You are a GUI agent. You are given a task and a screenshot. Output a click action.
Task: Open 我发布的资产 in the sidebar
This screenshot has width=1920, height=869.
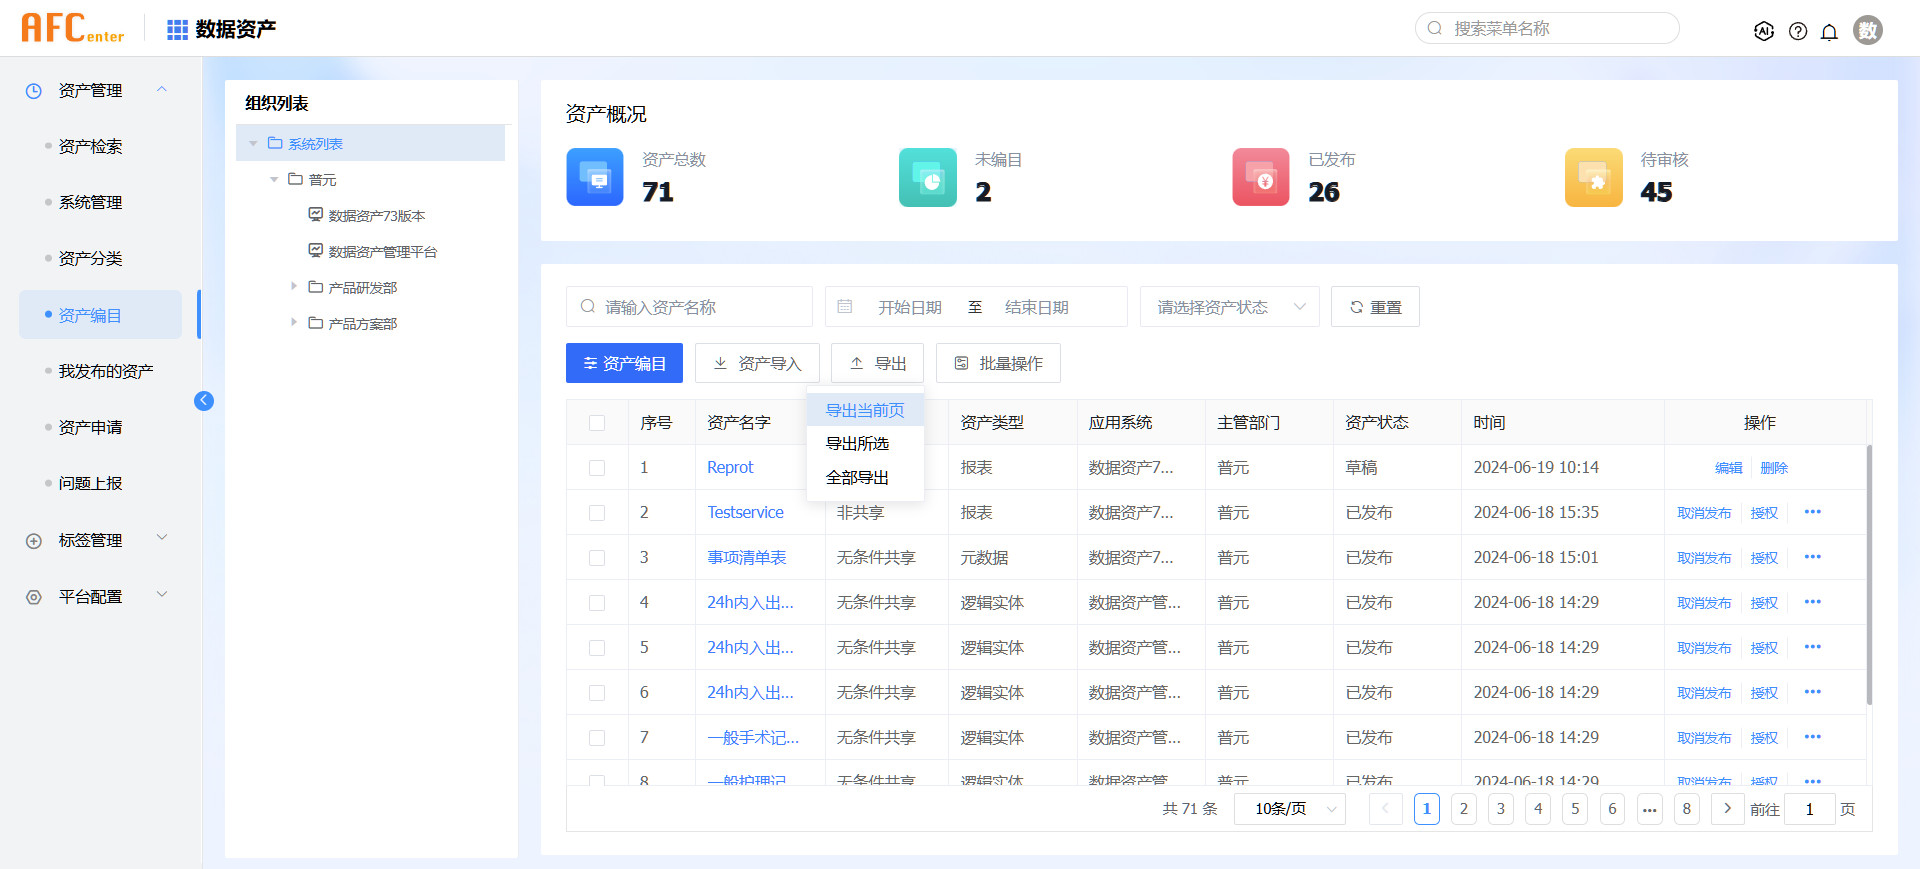click(105, 372)
